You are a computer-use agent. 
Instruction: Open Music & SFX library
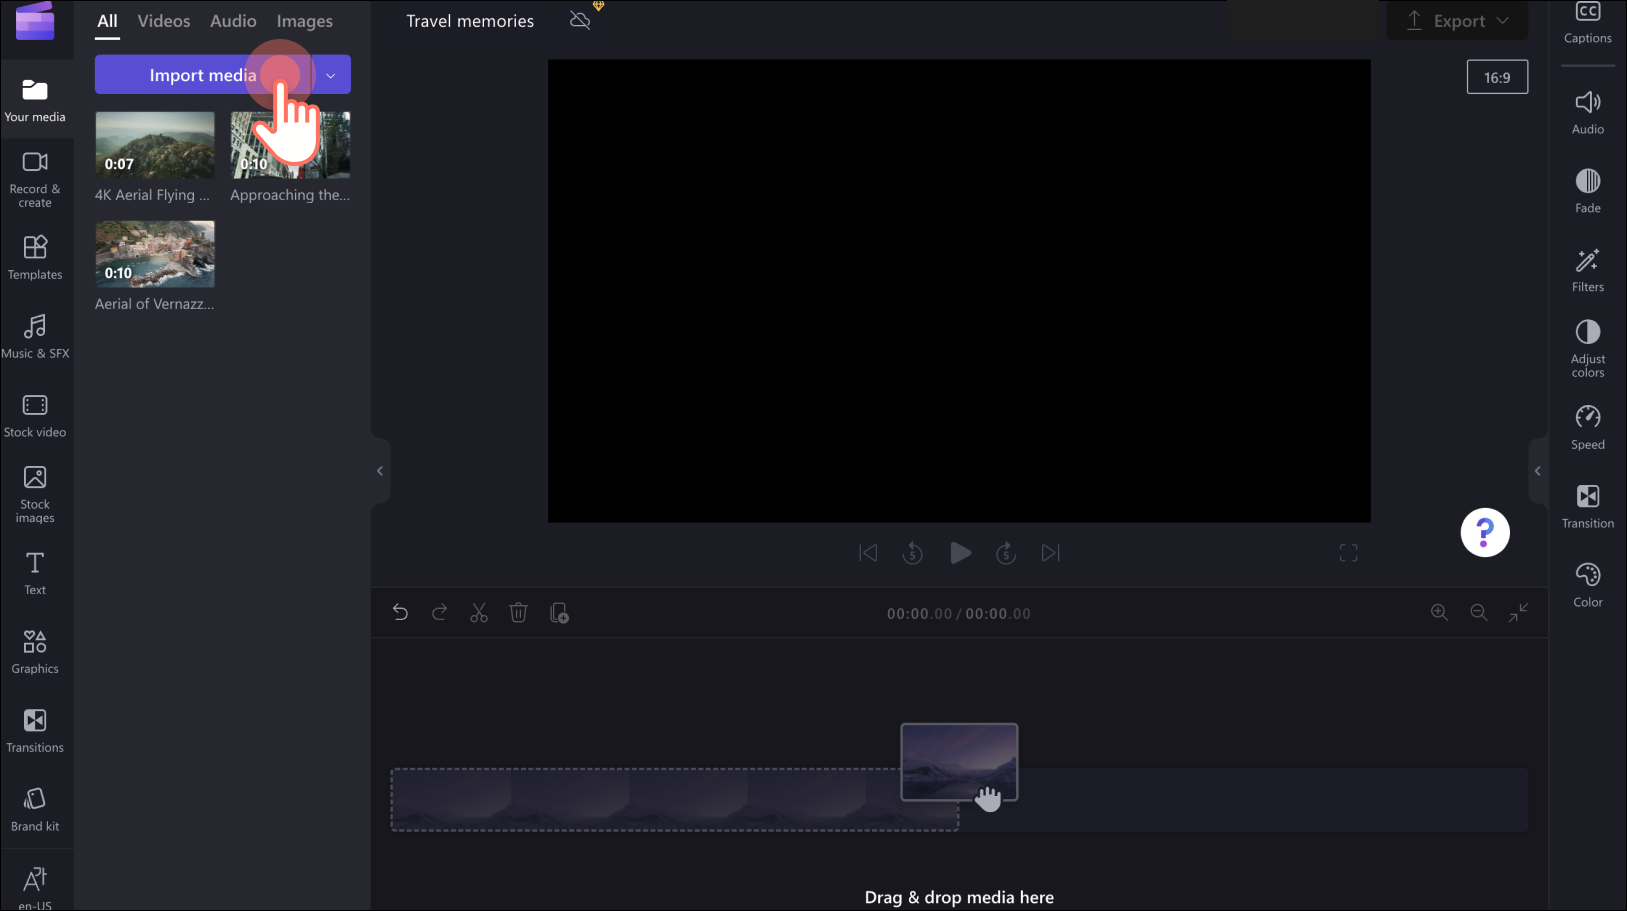click(x=35, y=336)
